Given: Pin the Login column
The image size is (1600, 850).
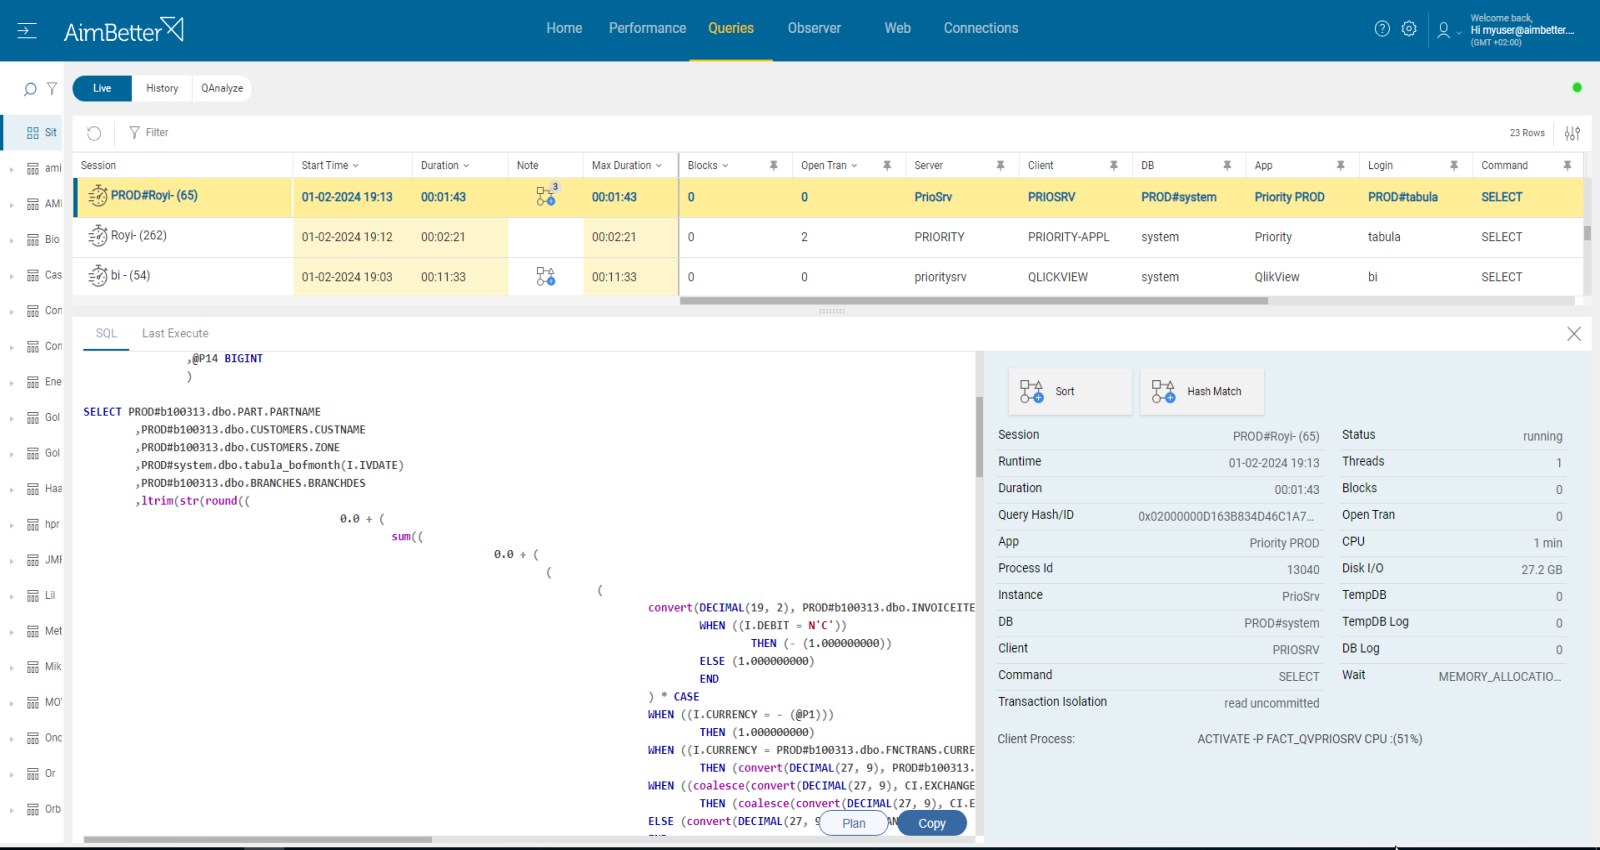Looking at the screenshot, I should point(1454,166).
